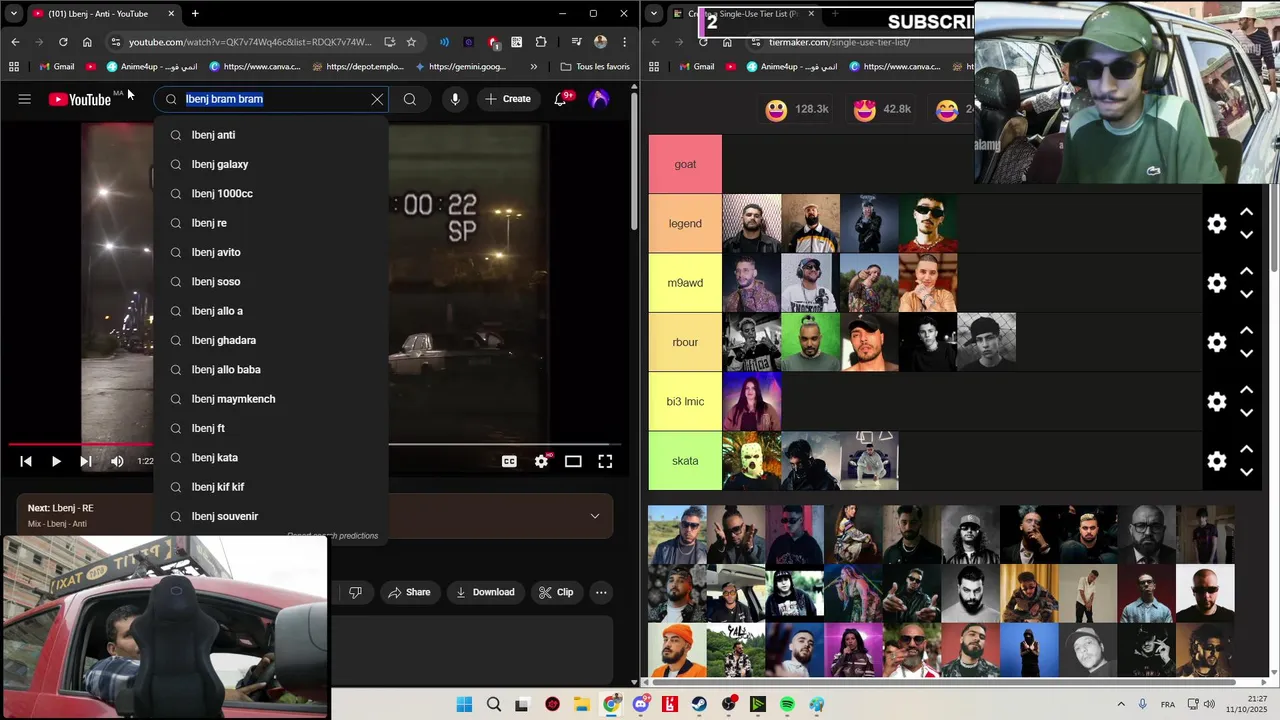Screen dimensions: 1280x720
Task: Click the goat tier label
Action: click(x=685, y=164)
